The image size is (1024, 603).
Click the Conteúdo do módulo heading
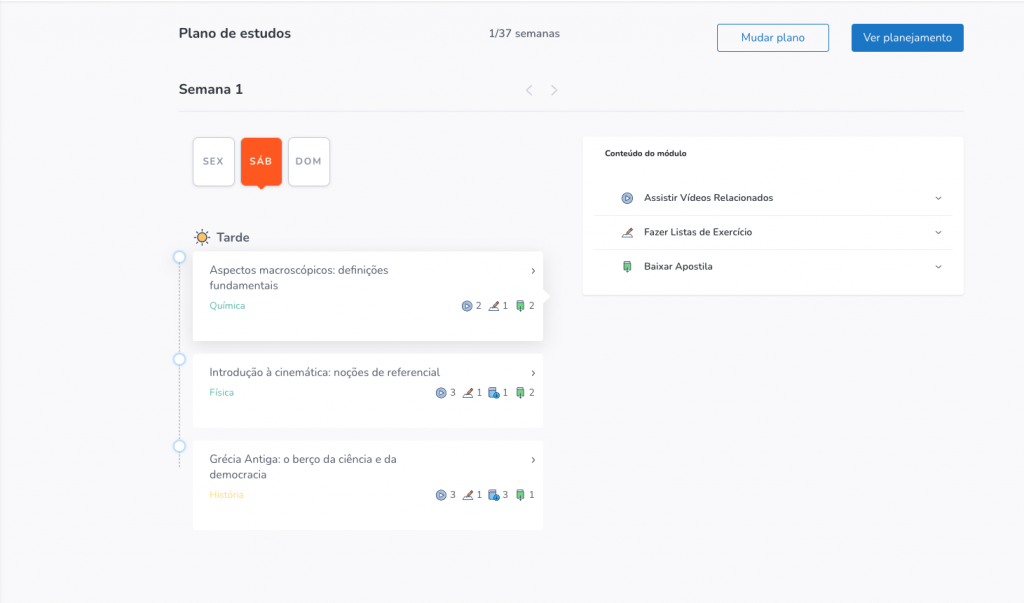(645, 154)
